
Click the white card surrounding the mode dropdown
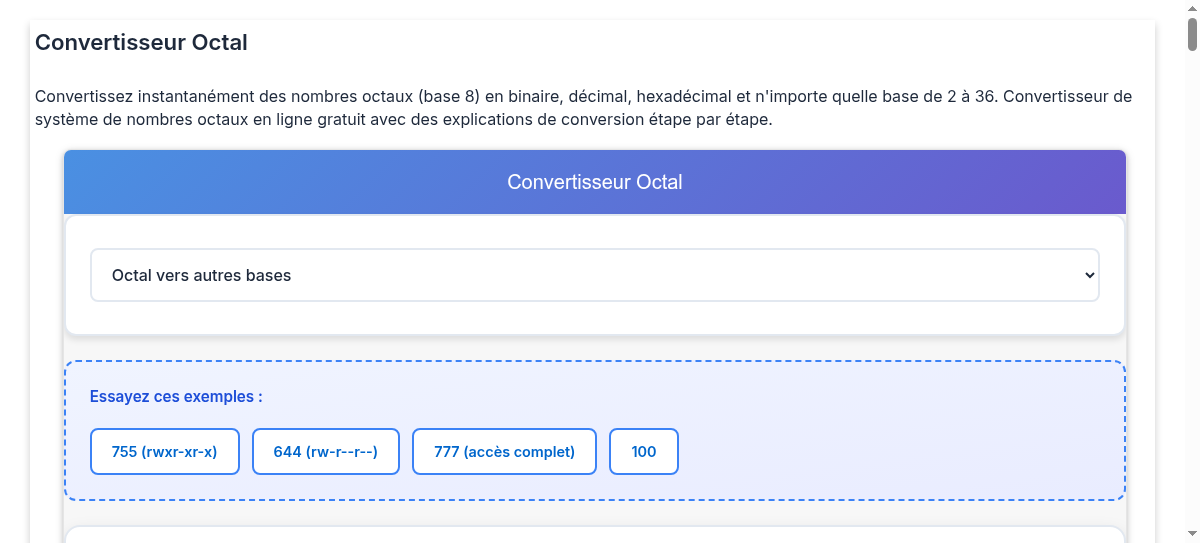594,320
